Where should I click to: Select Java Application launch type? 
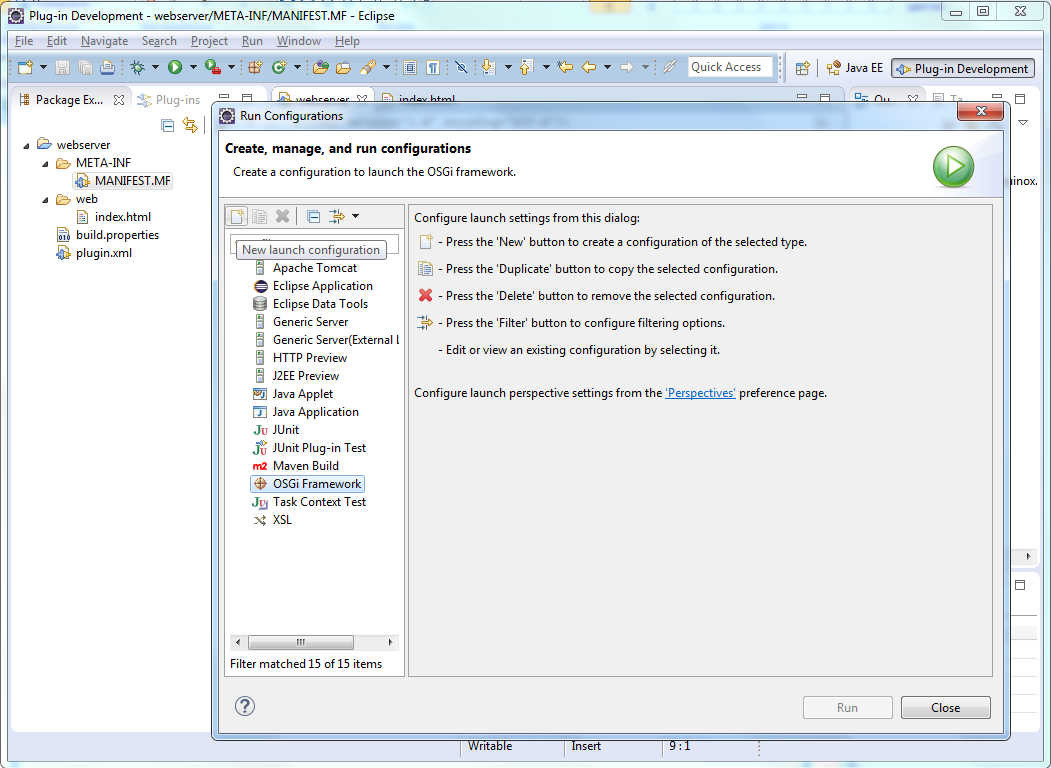pyautogui.click(x=306, y=412)
